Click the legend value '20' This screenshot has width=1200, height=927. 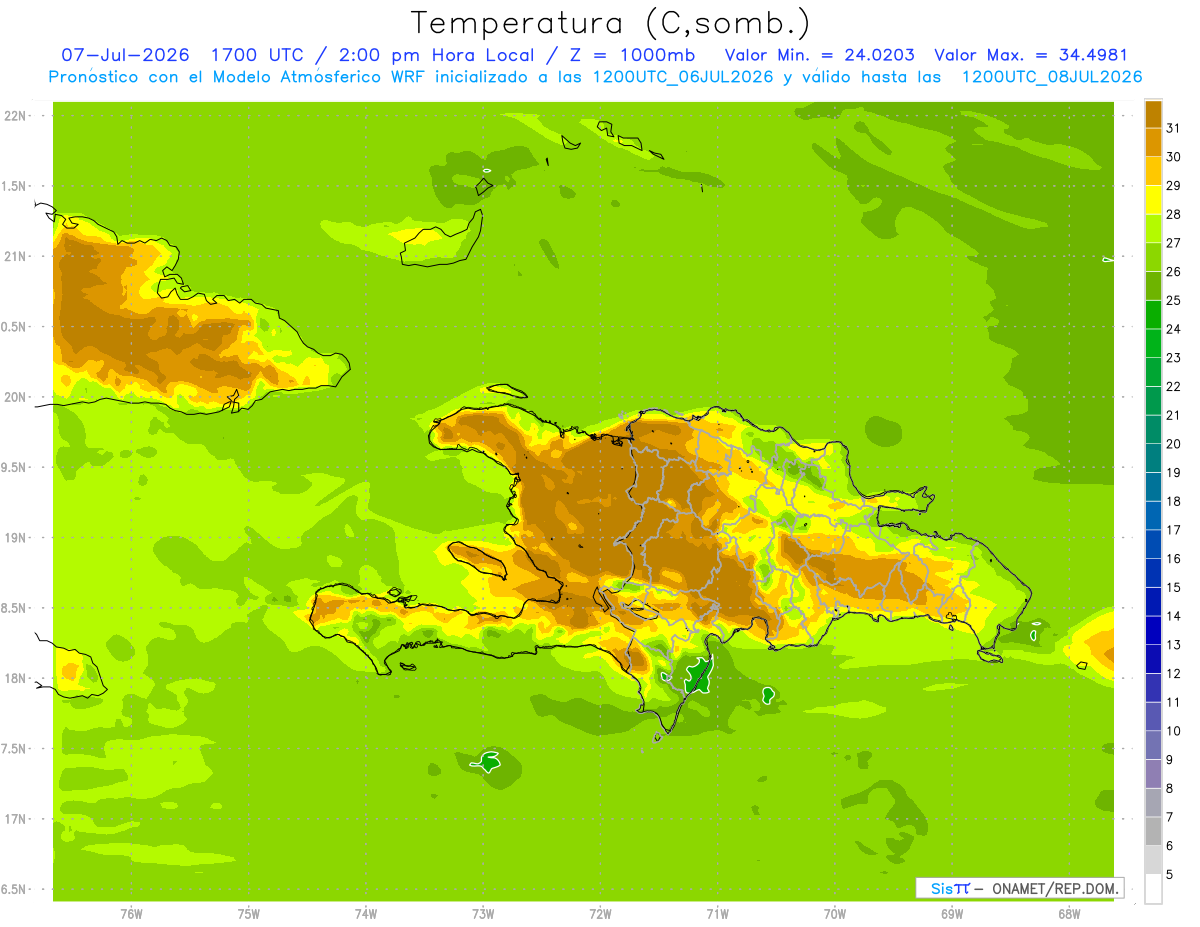pos(1173,444)
